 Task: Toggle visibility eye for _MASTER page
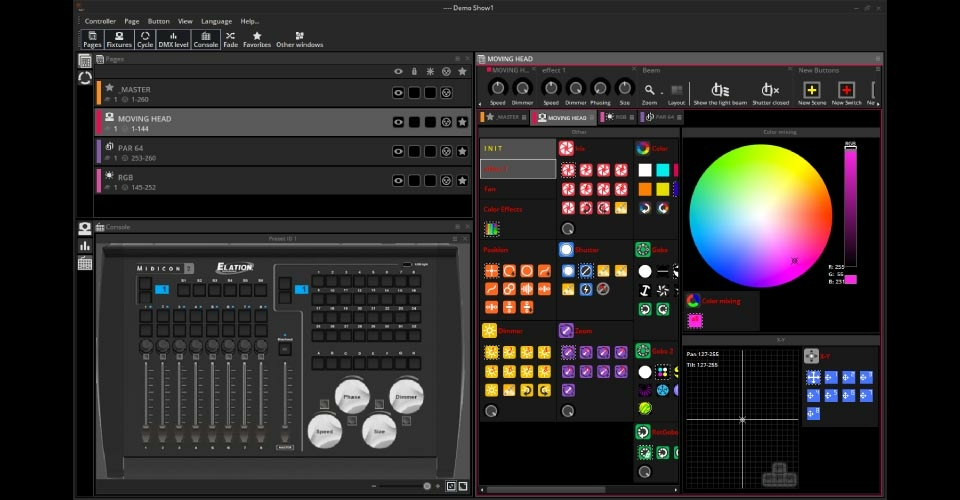coord(398,93)
